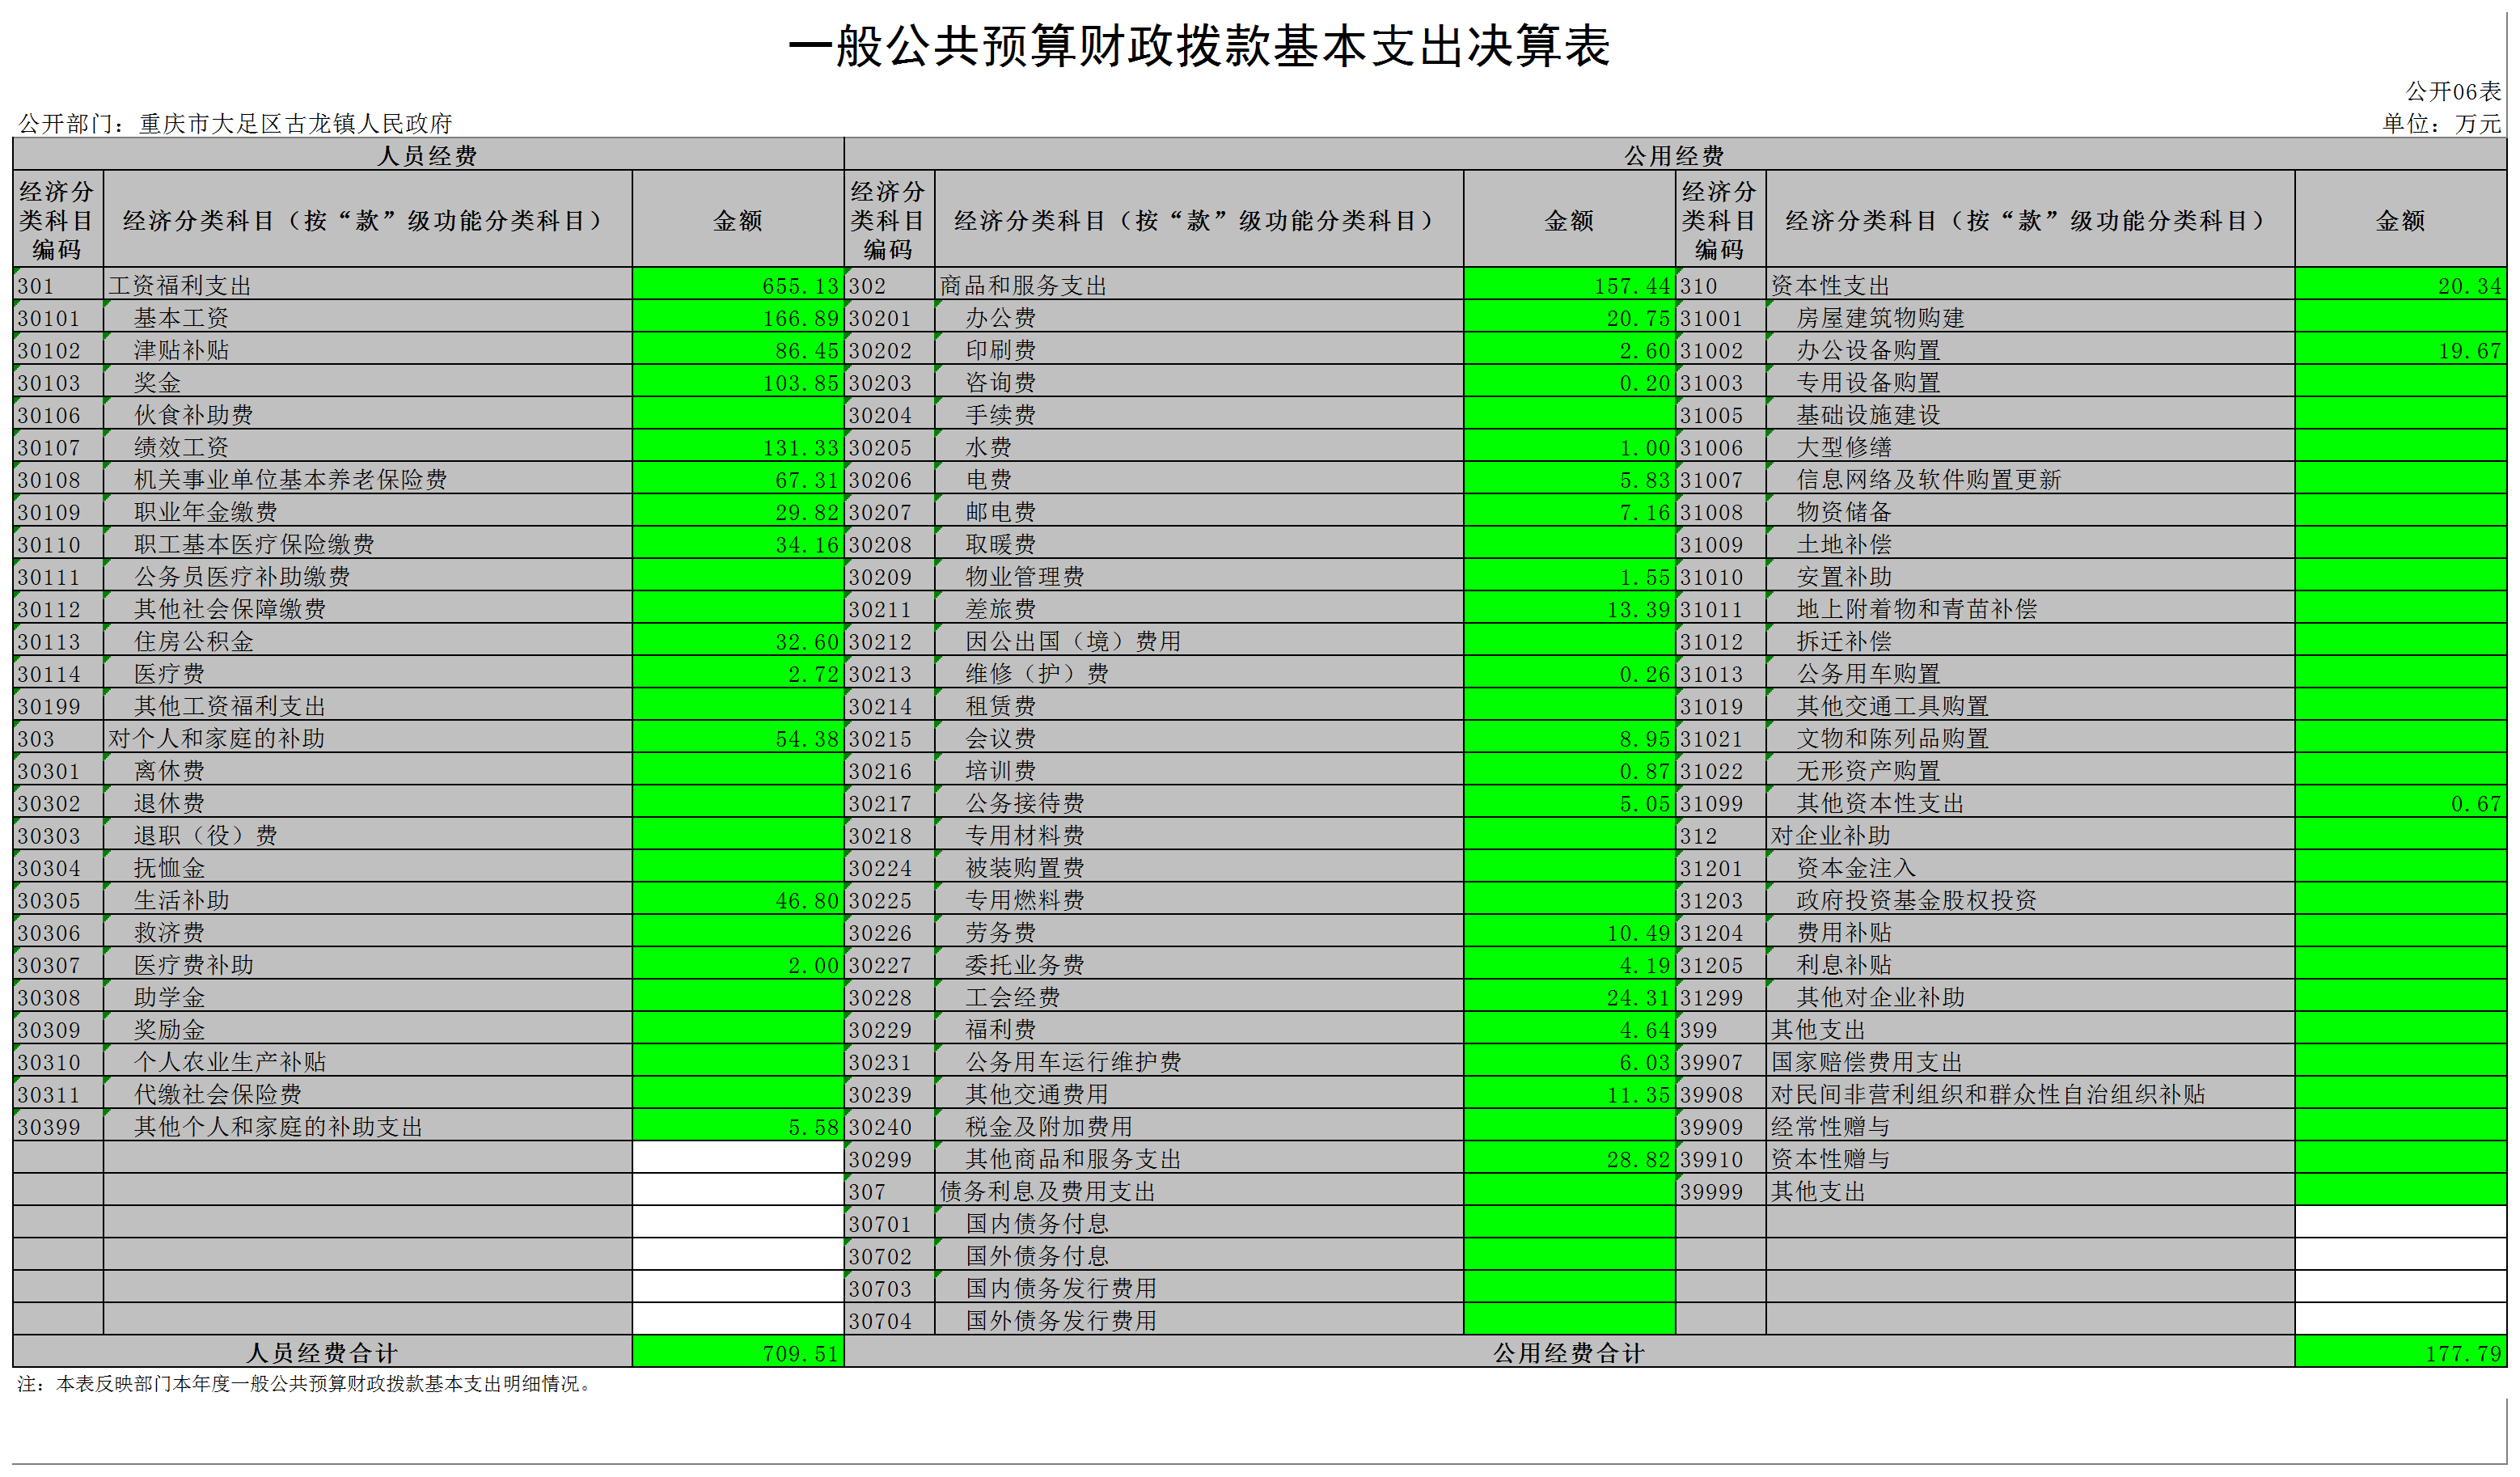
Task: Select the code cell 30114
Action: (x=58, y=673)
